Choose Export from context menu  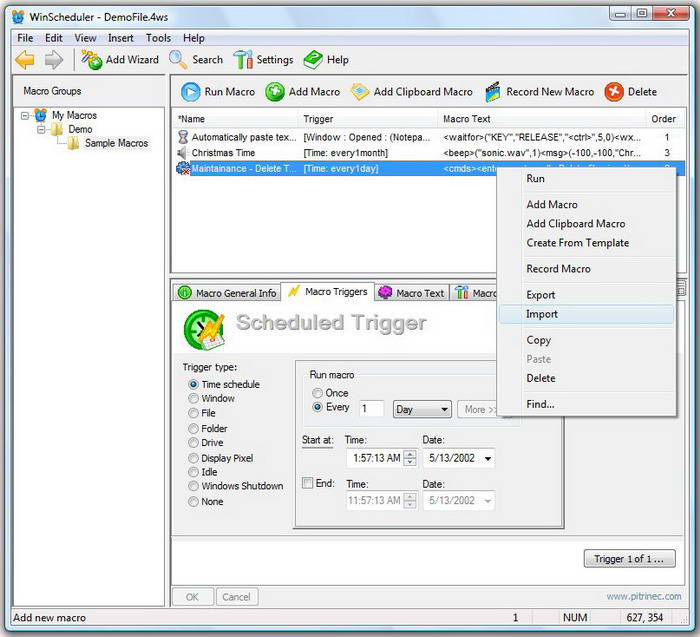click(586, 295)
